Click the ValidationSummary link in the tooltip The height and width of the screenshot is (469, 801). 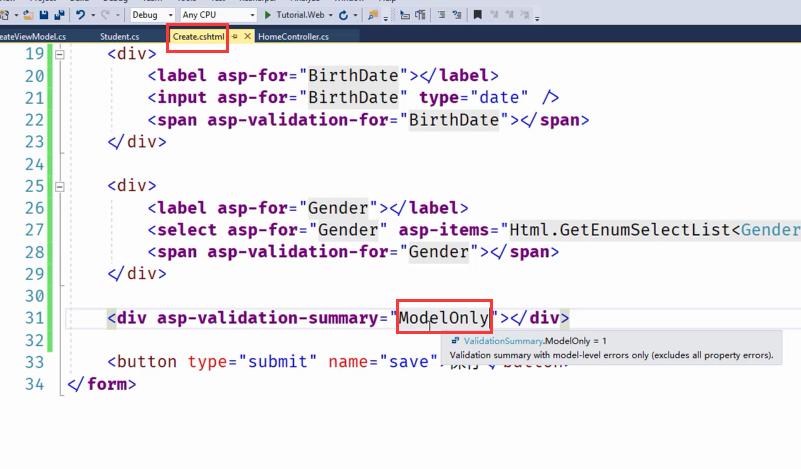pyautogui.click(x=503, y=341)
